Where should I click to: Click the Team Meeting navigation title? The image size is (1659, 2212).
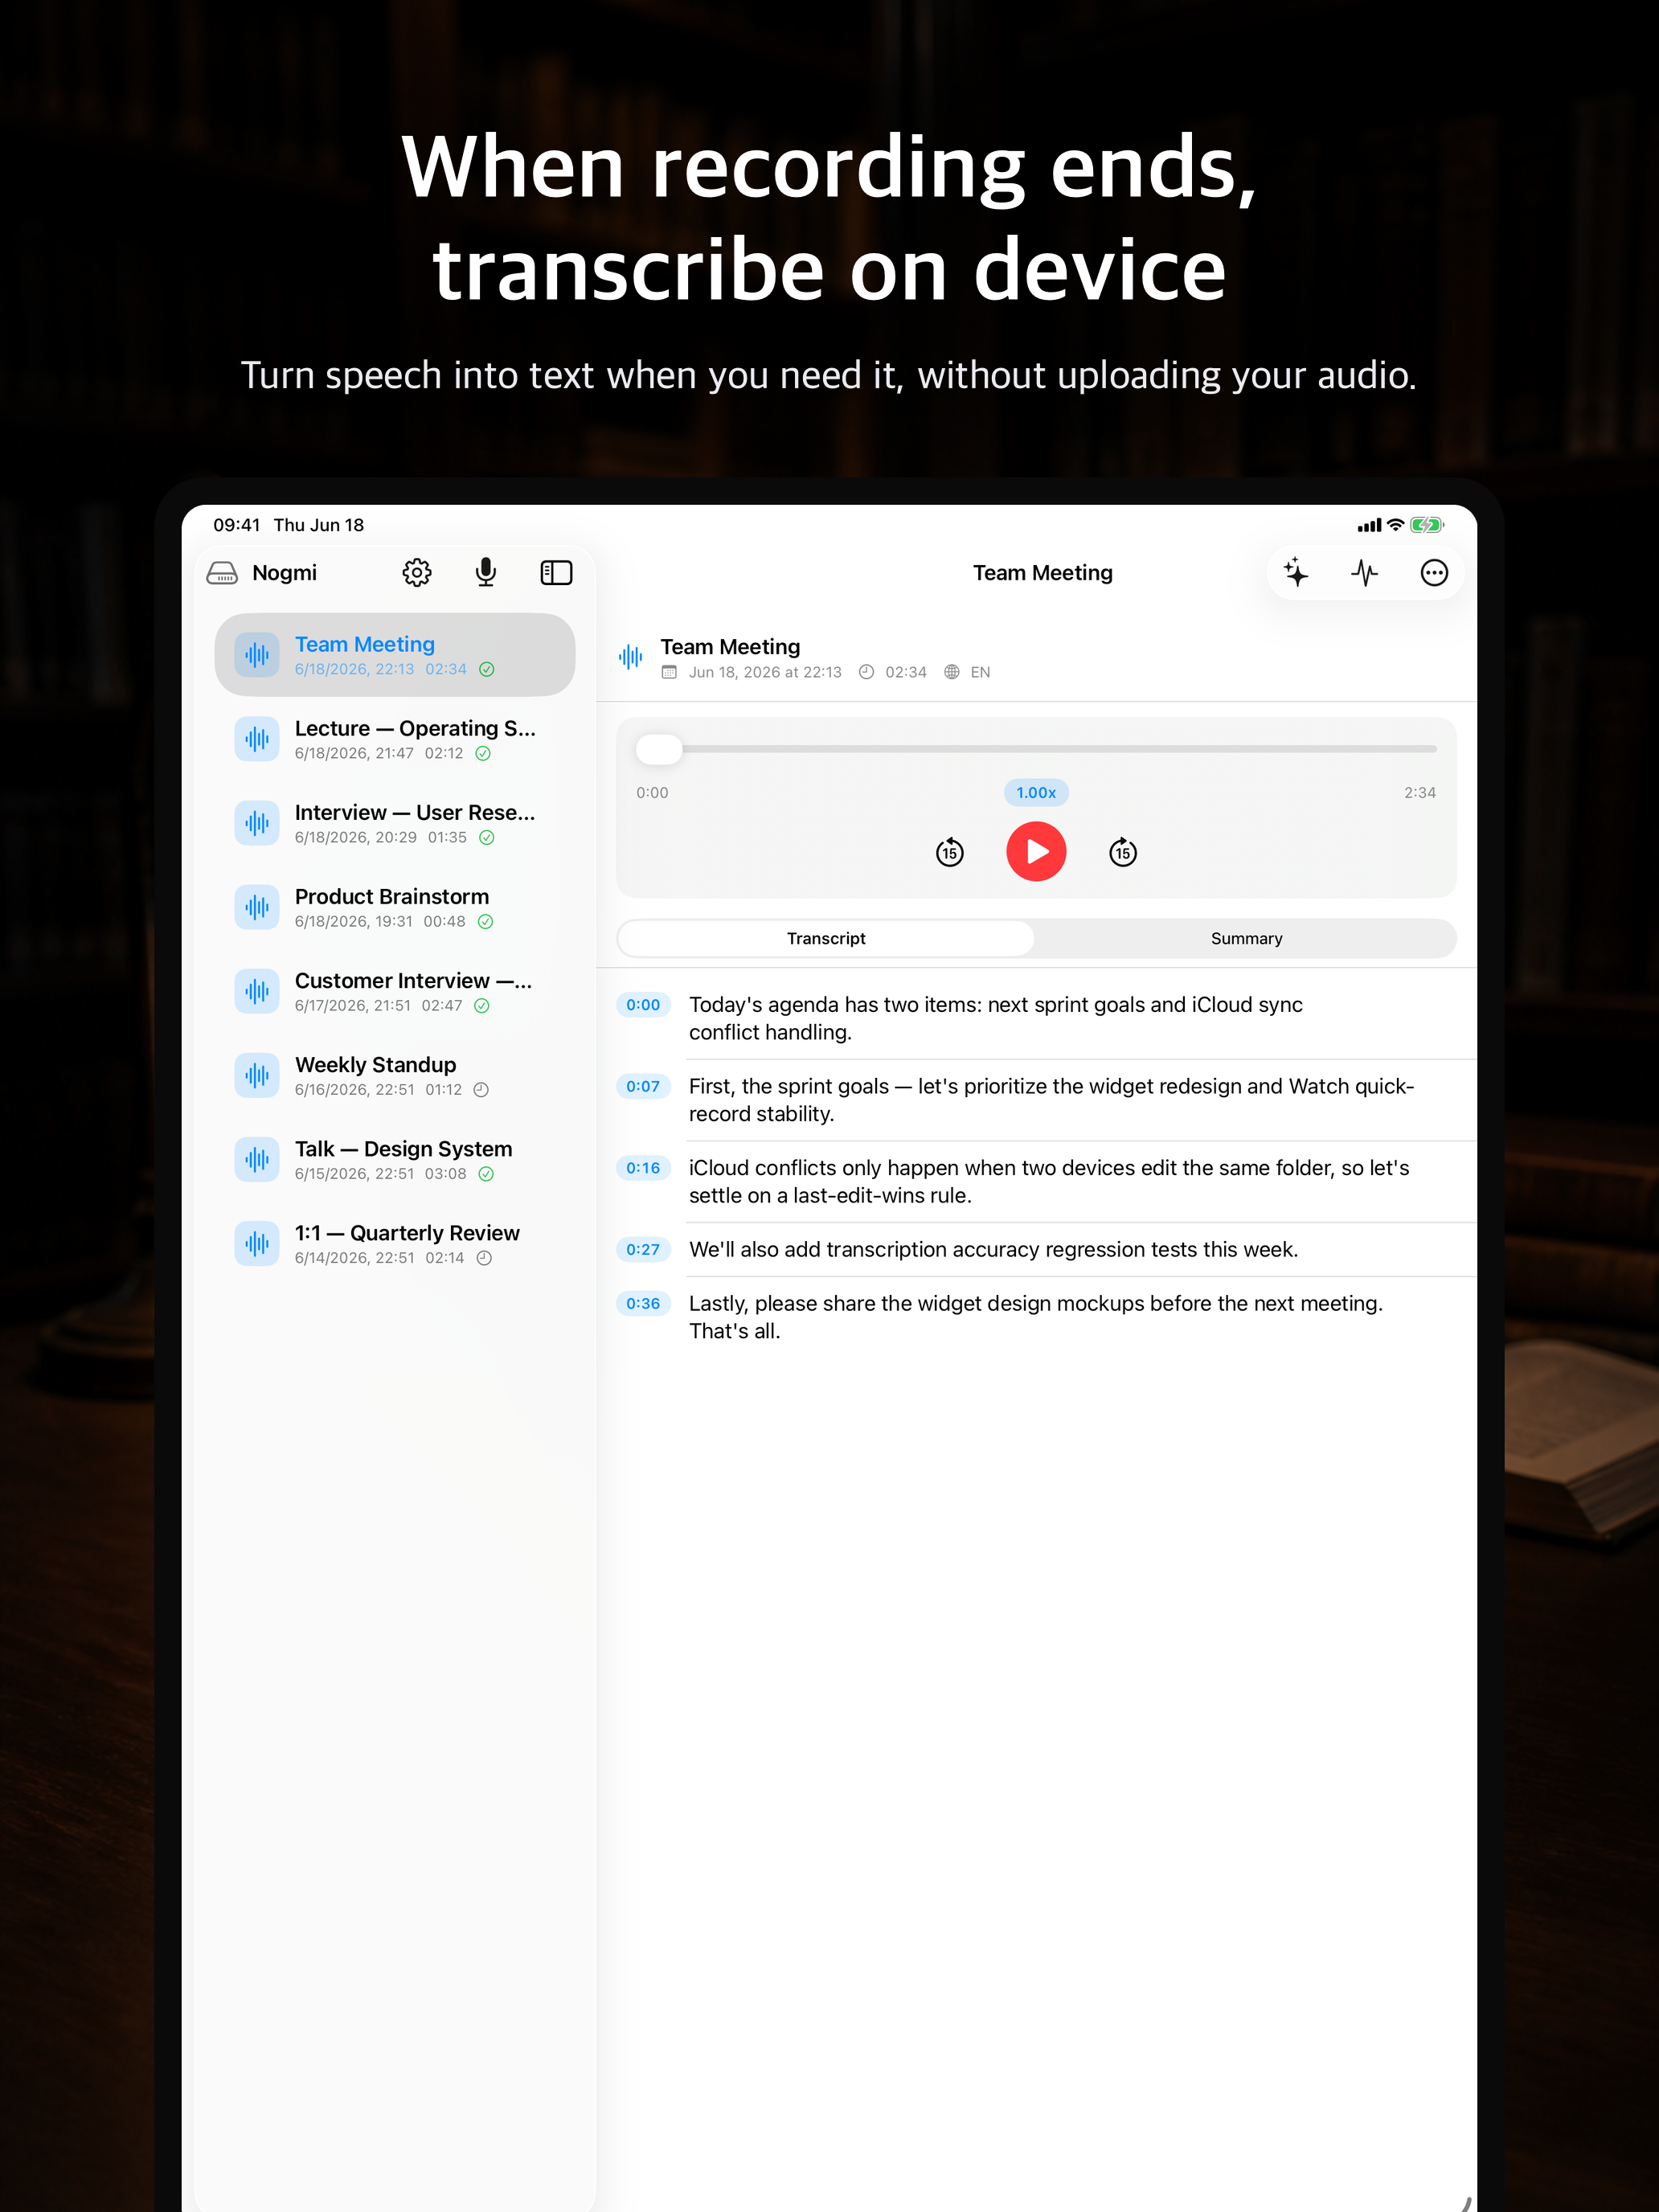click(1042, 572)
